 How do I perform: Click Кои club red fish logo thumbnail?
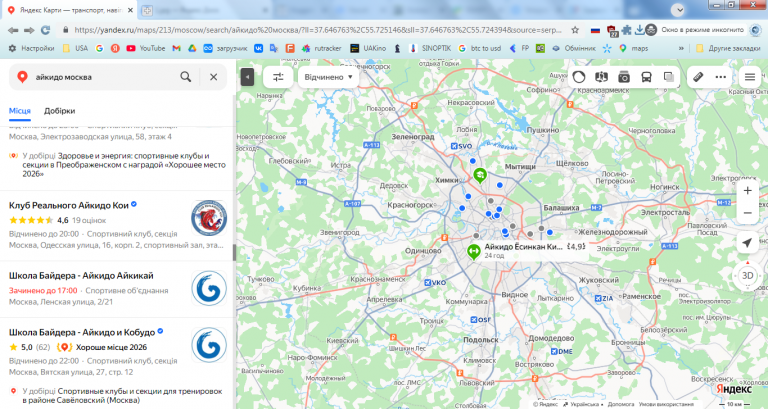[x=209, y=218]
